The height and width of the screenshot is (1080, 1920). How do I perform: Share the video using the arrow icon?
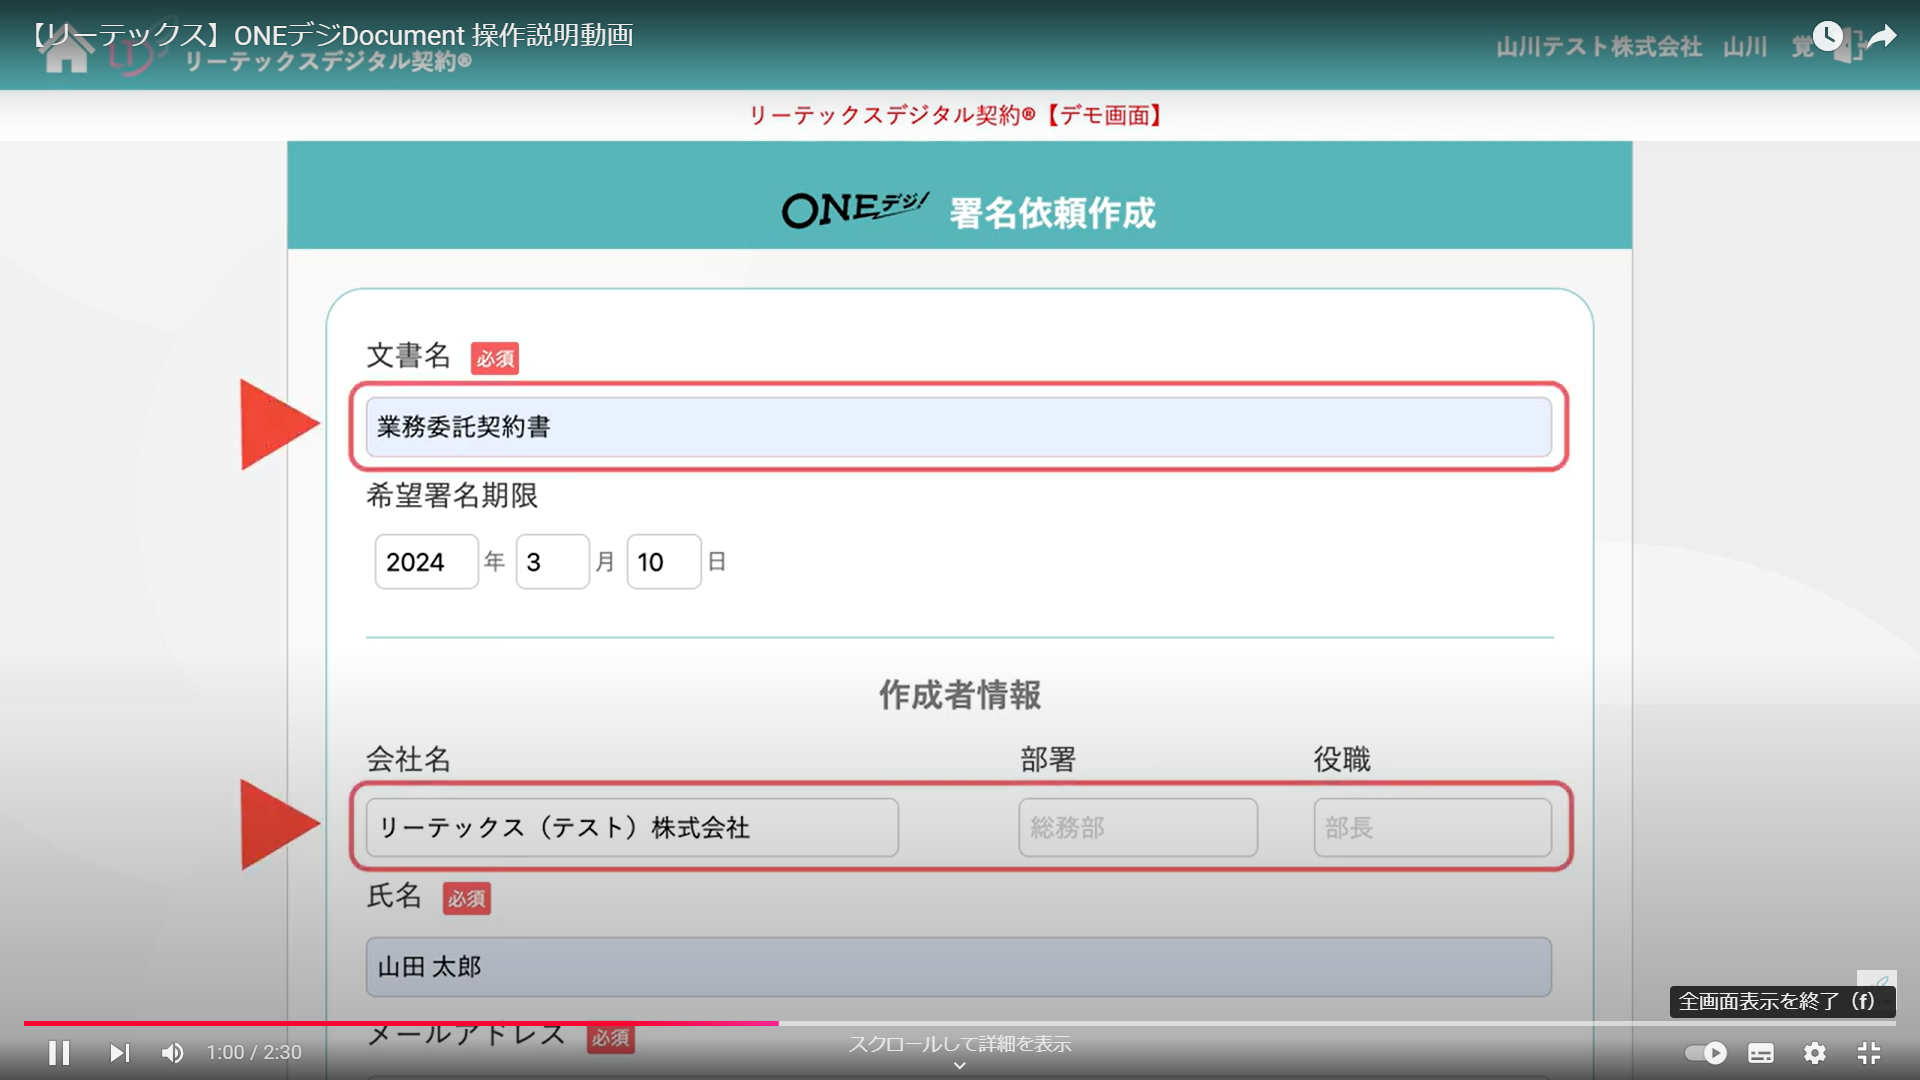(1884, 36)
